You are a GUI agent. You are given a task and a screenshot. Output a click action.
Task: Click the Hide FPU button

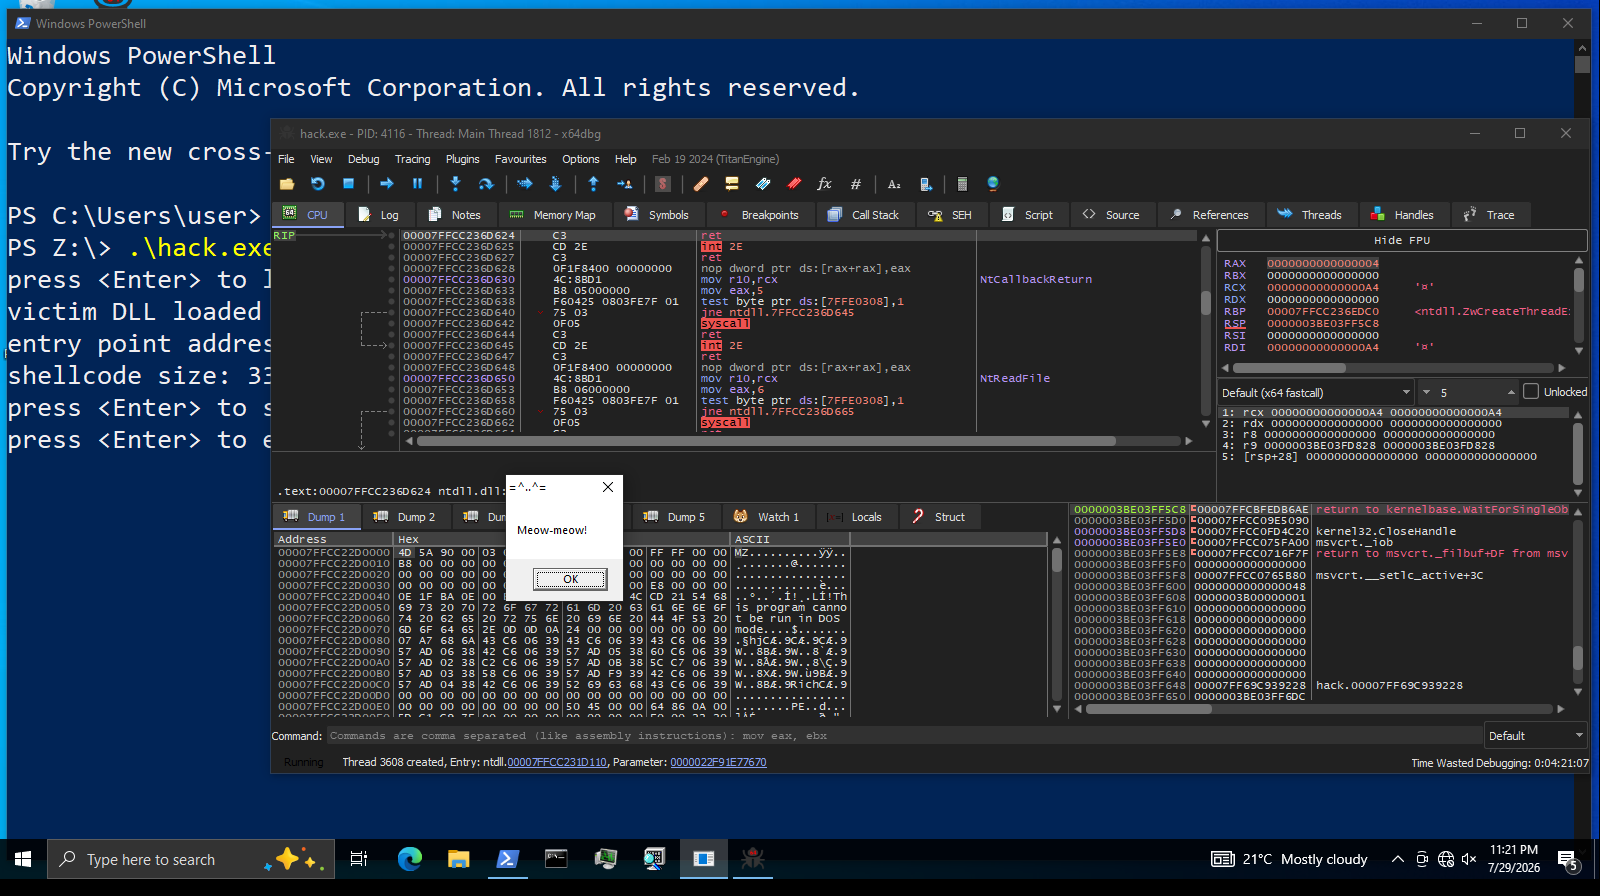(1402, 240)
